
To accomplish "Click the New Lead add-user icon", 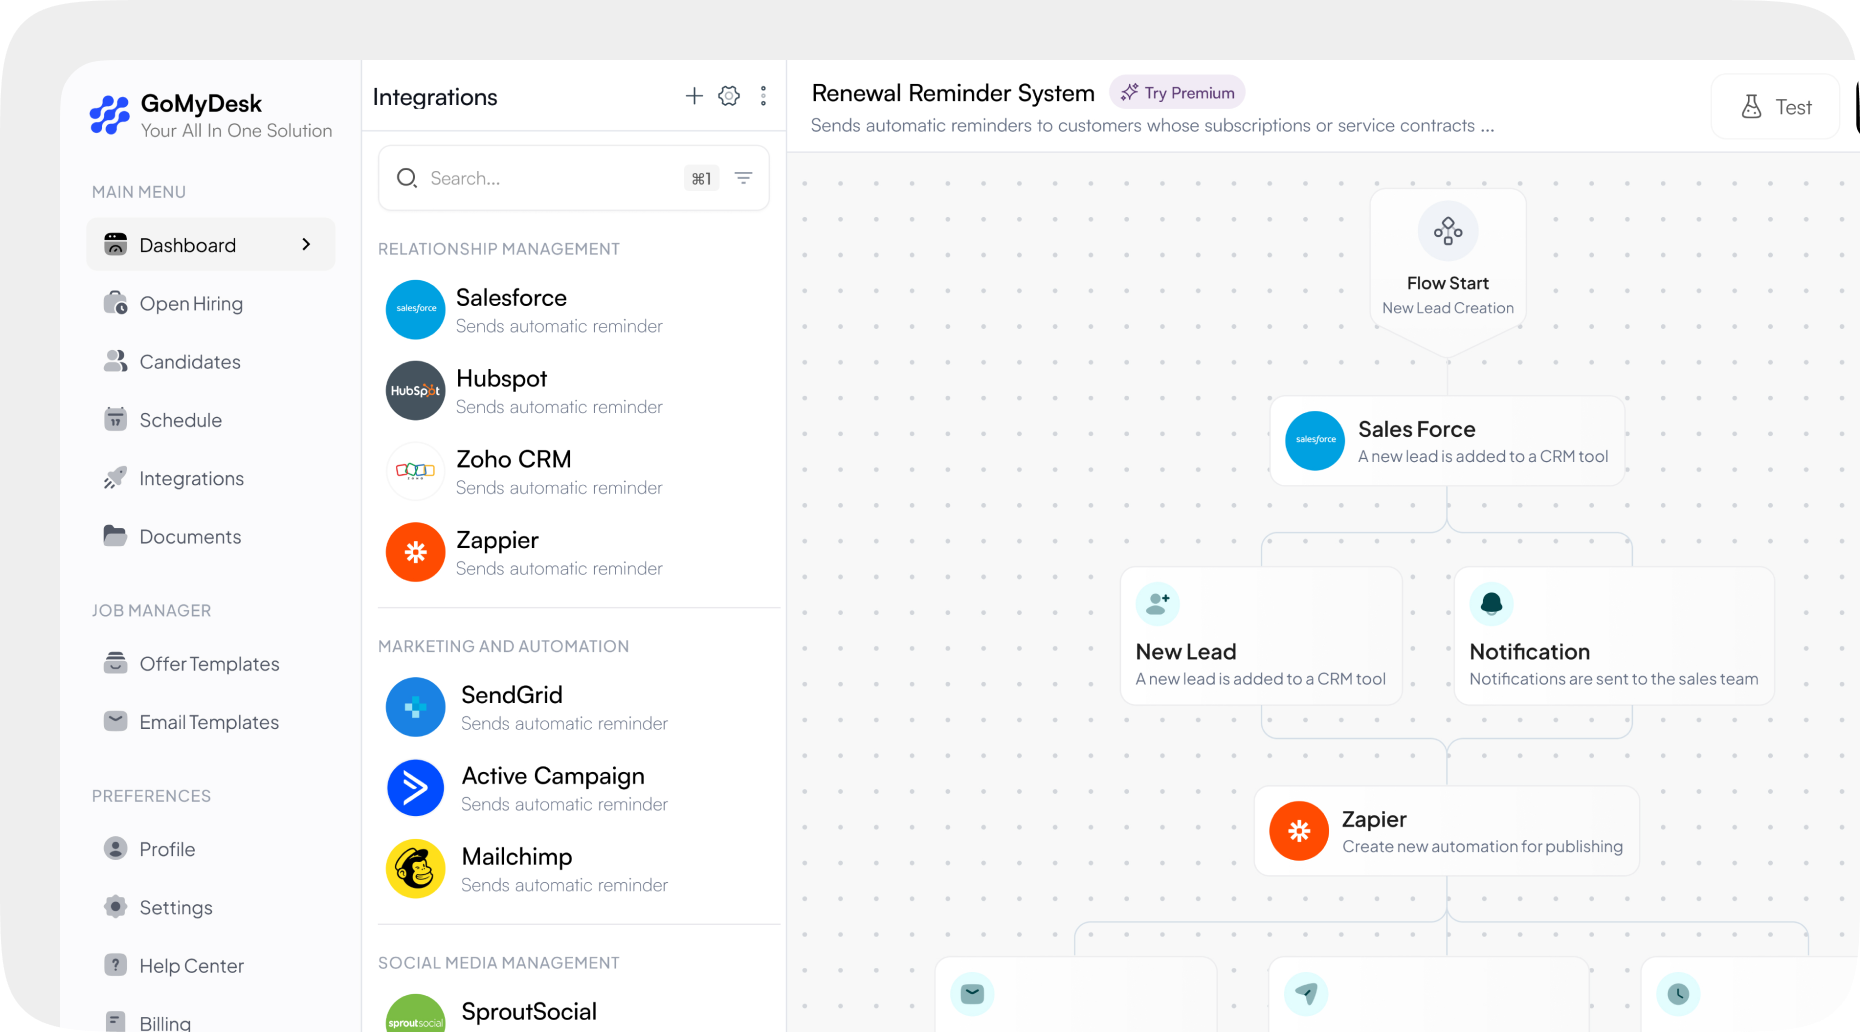I will [1158, 604].
